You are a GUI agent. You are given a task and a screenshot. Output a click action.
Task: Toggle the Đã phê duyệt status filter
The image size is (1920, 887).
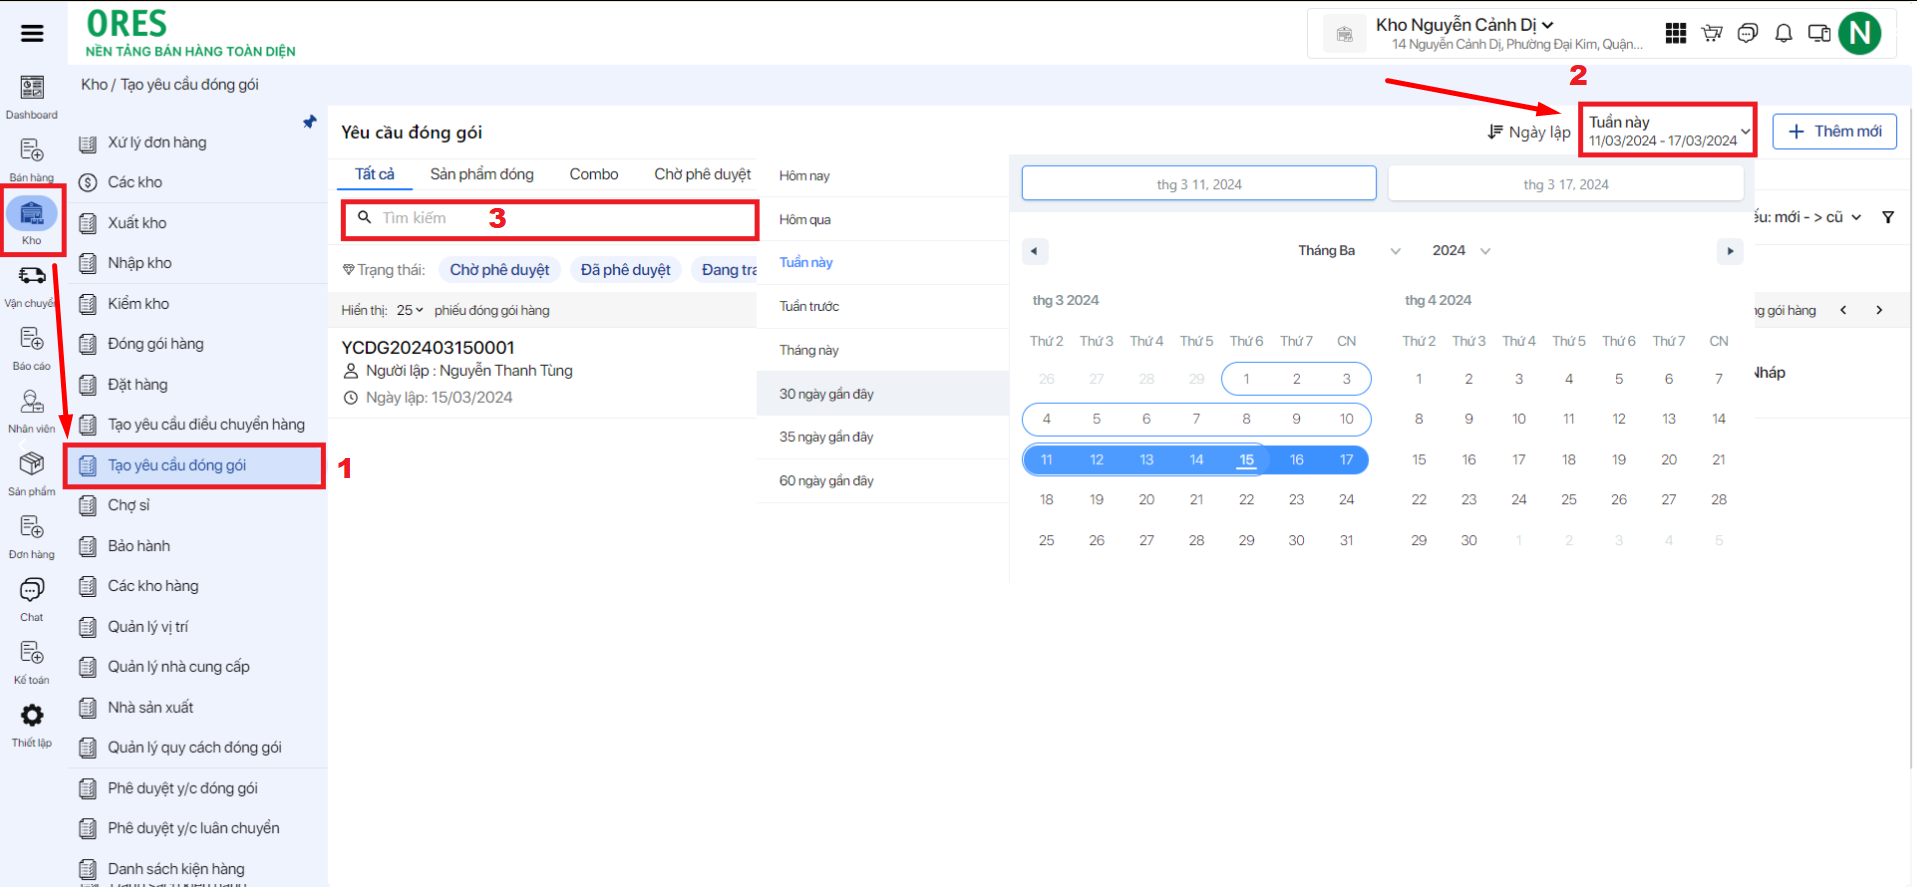click(x=625, y=270)
